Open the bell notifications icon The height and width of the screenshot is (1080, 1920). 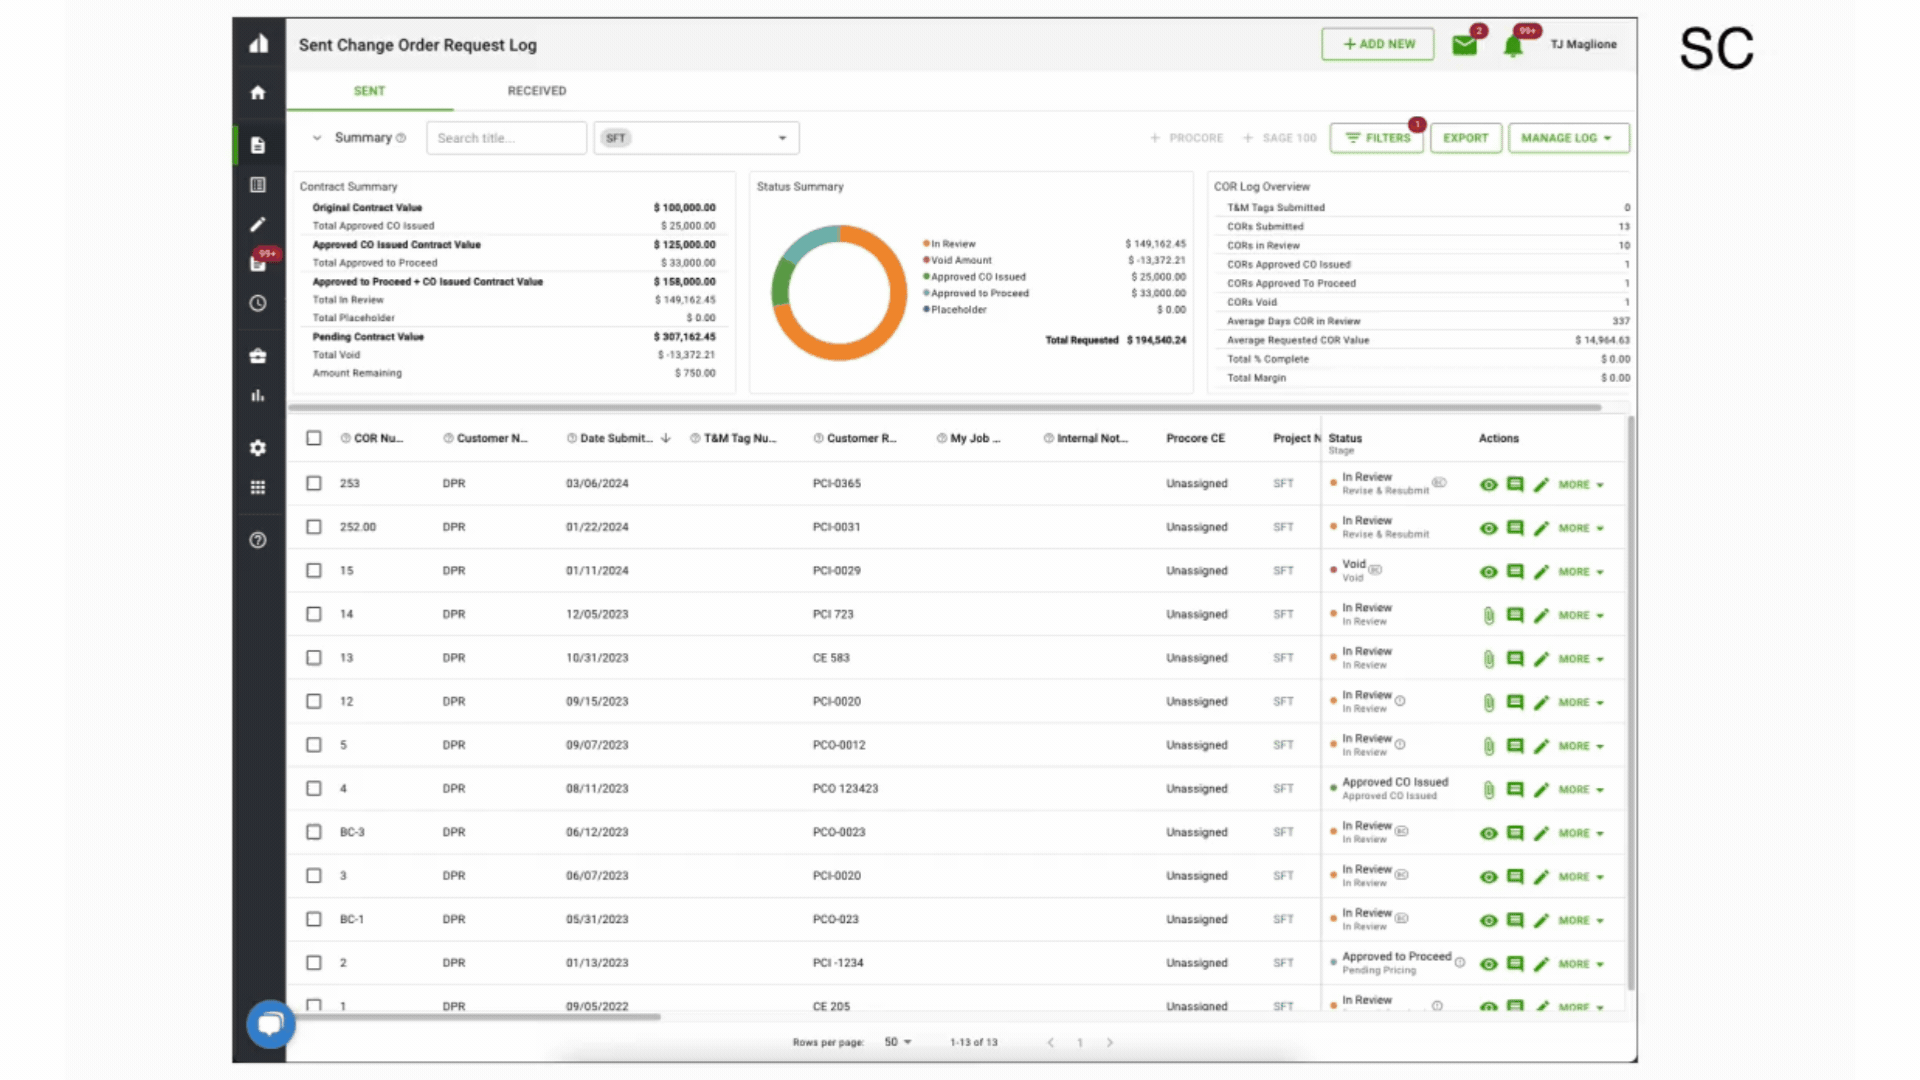click(1513, 46)
